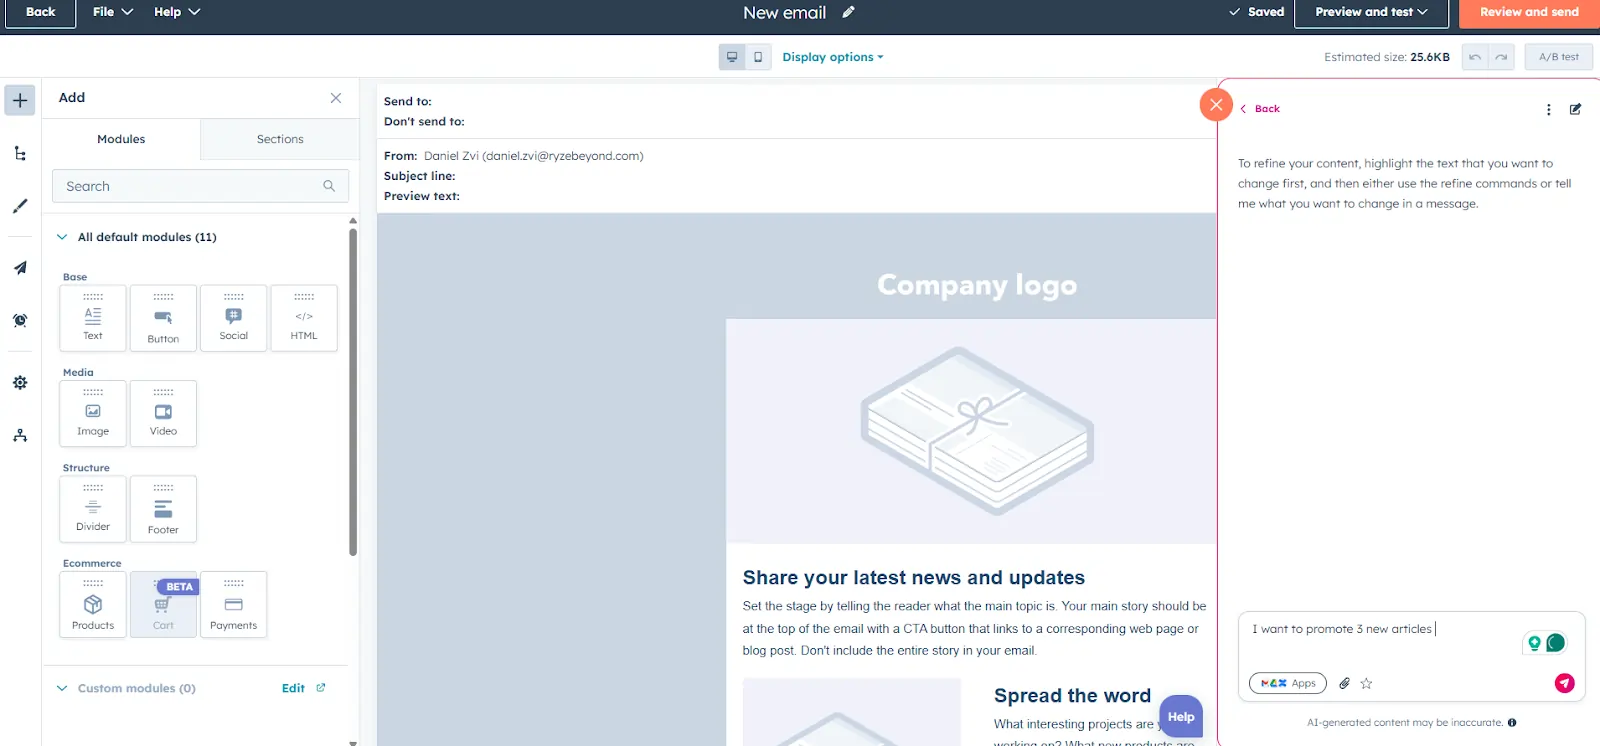Click the 'Share your latest news and updates' heading

(x=914, y=578)
